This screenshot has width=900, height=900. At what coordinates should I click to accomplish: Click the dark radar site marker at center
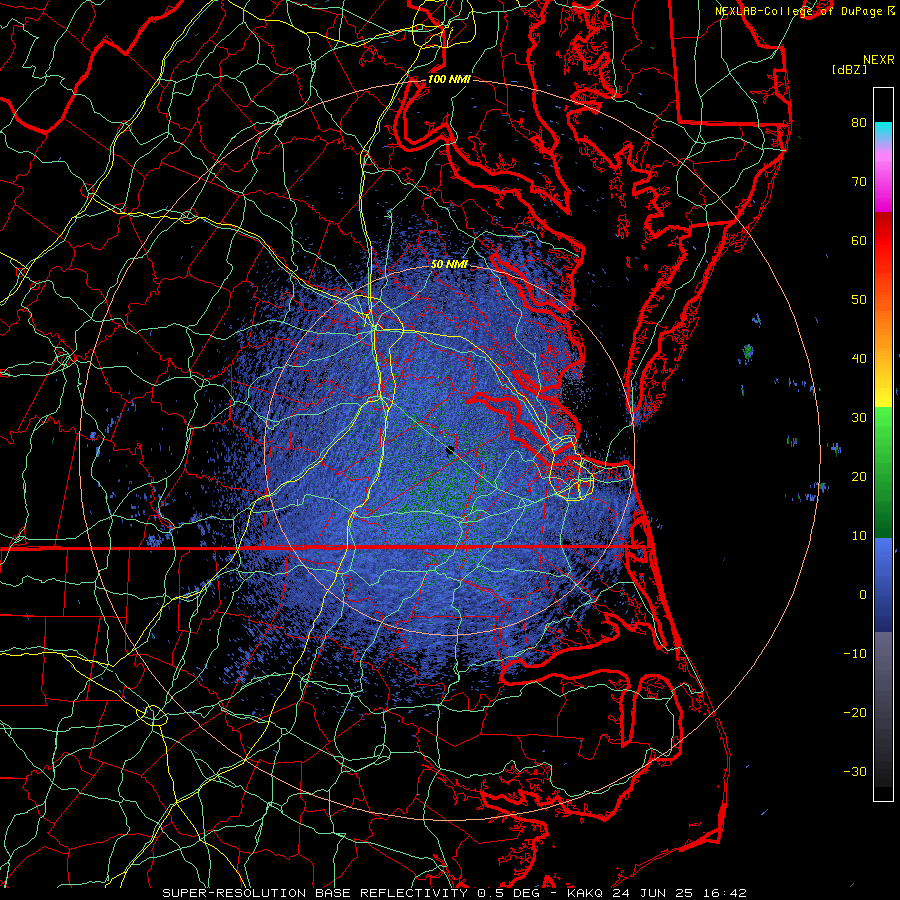(x=450, y=451)
